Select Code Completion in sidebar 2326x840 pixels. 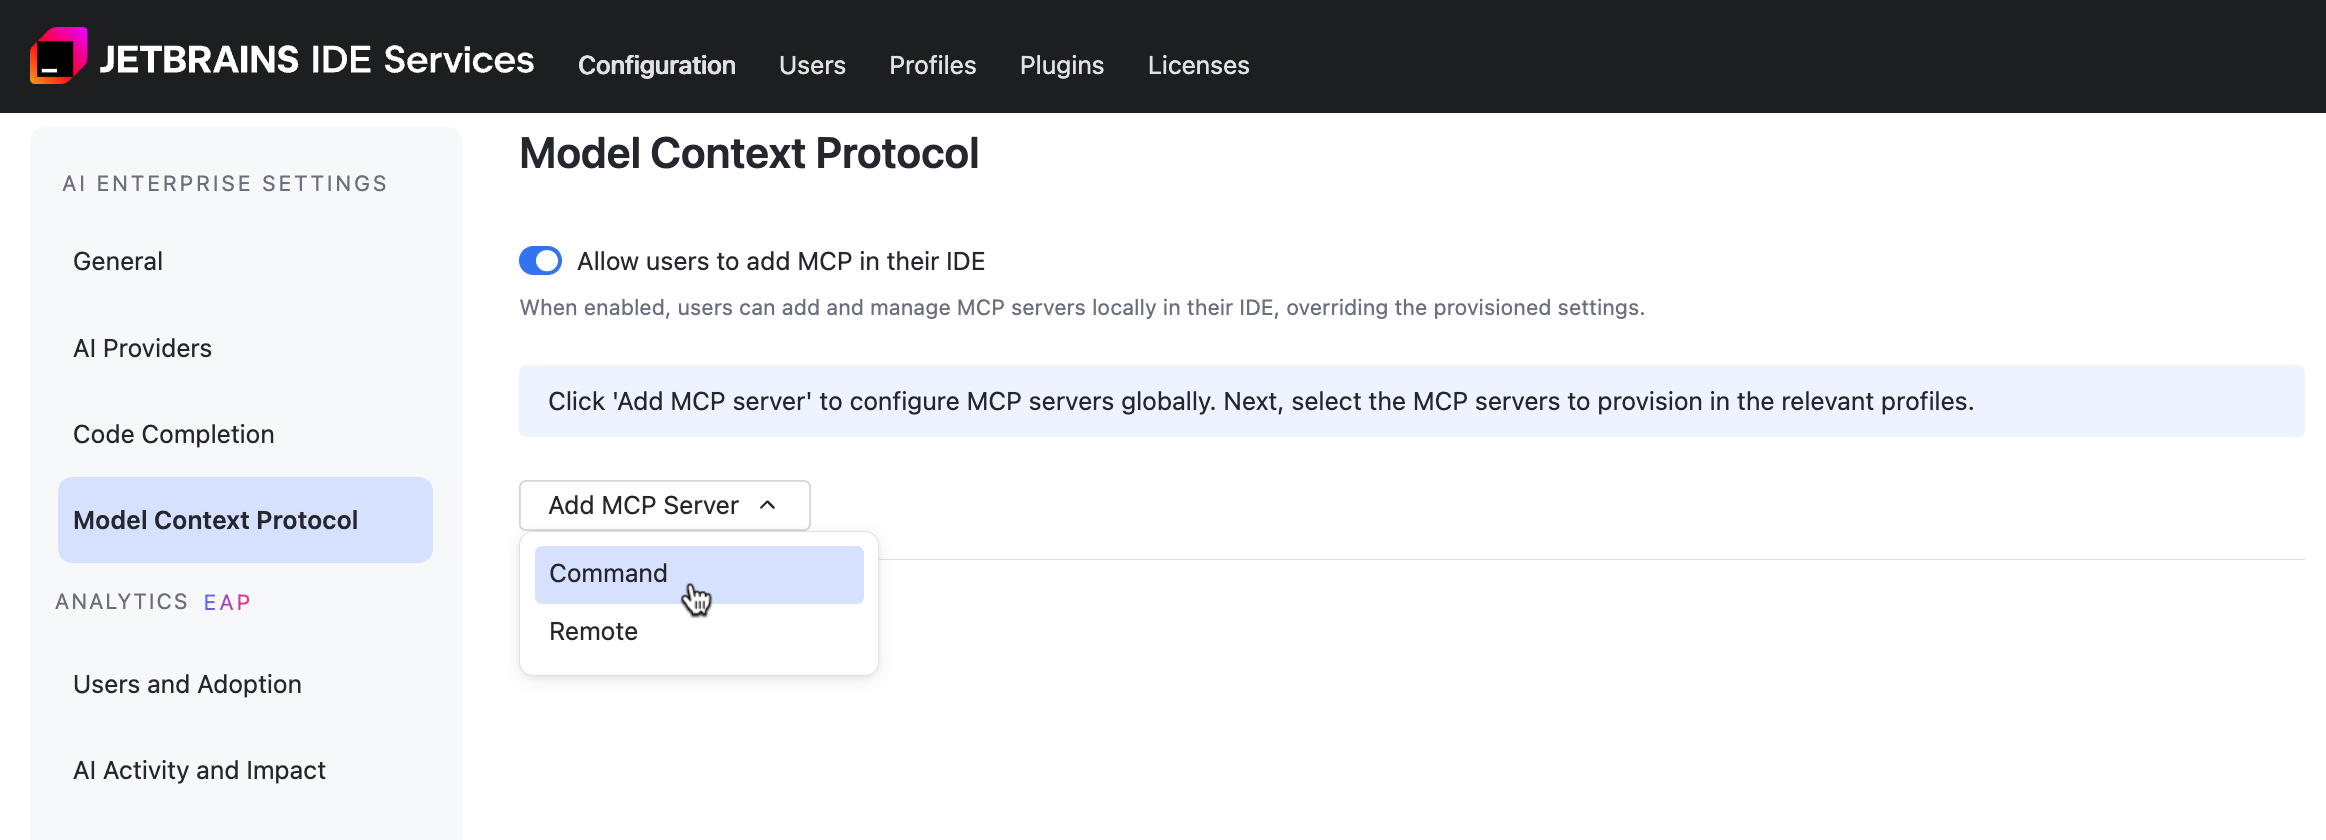(x=173, y=435)
